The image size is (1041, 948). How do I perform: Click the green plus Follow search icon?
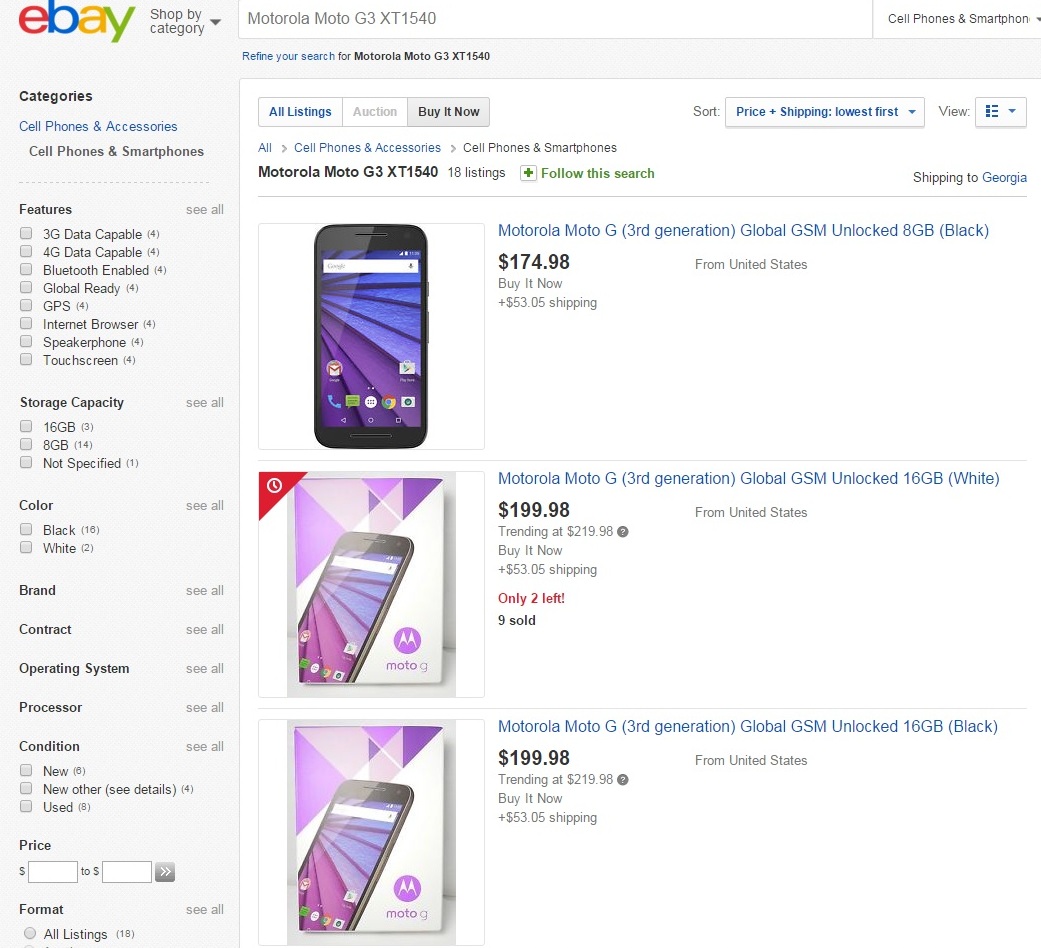click(x=529, y=173)
